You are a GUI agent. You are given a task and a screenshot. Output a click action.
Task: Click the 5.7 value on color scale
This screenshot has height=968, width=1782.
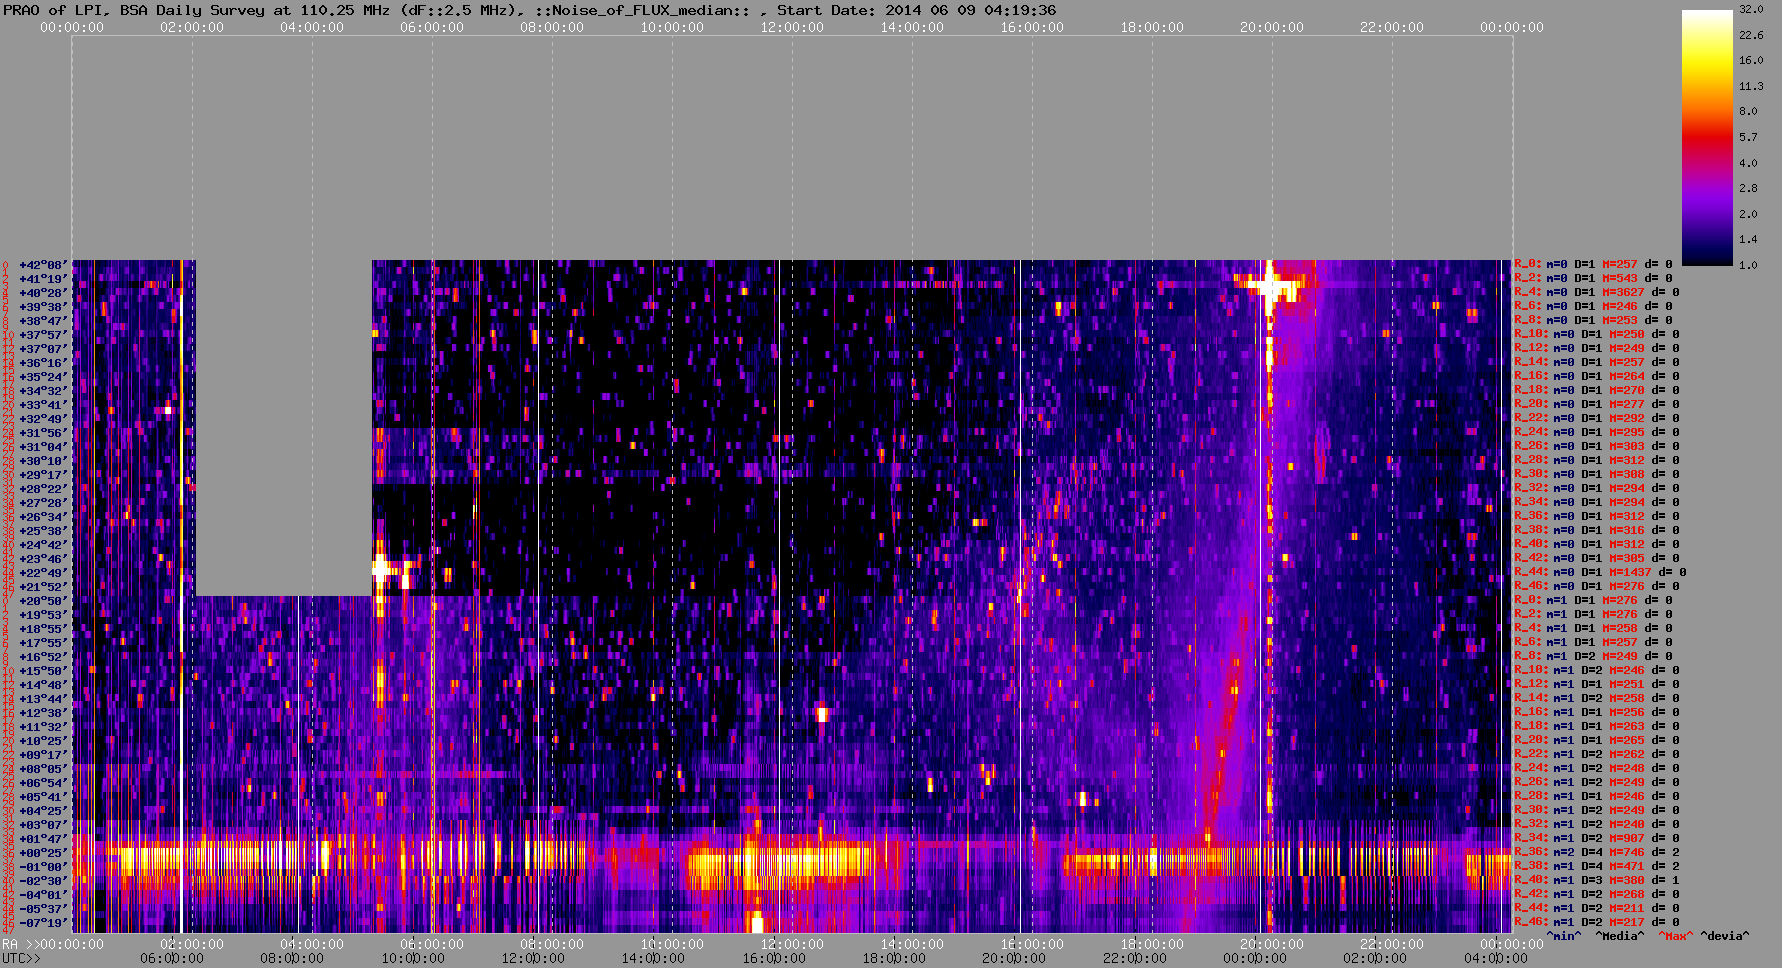(1748, 137)
